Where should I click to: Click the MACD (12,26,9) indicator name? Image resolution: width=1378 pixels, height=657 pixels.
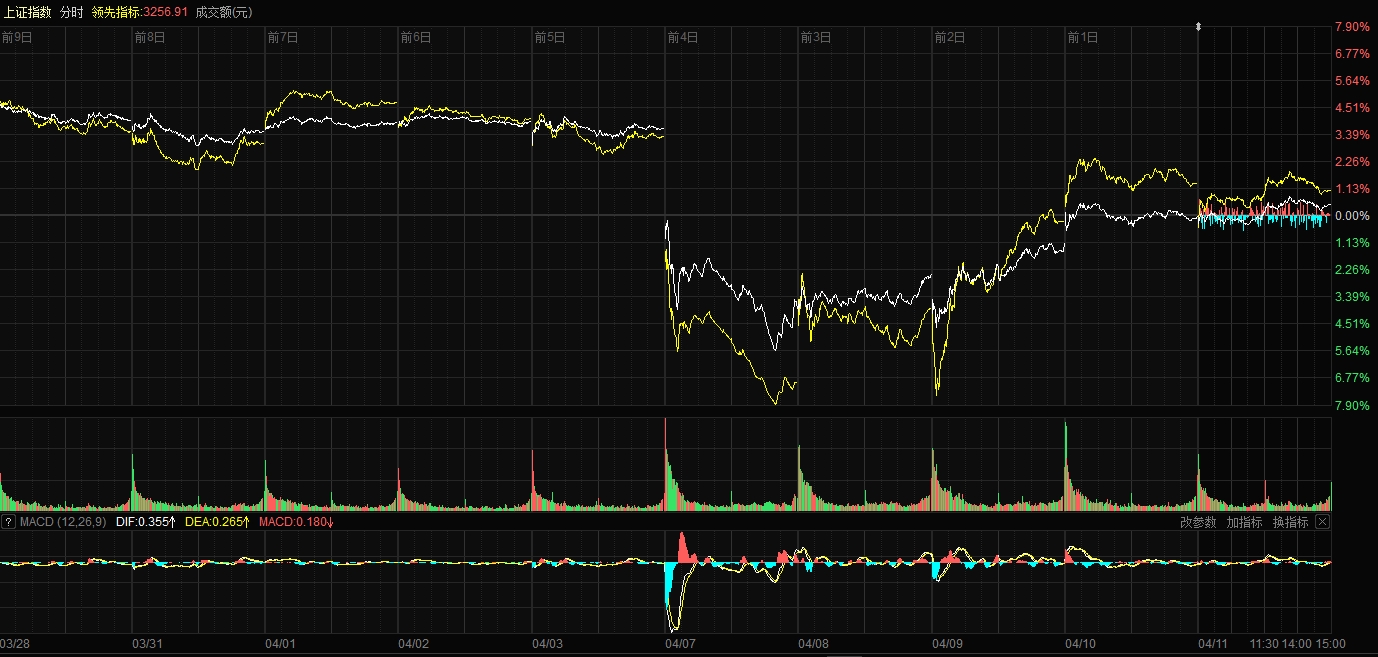click(63, 522)
